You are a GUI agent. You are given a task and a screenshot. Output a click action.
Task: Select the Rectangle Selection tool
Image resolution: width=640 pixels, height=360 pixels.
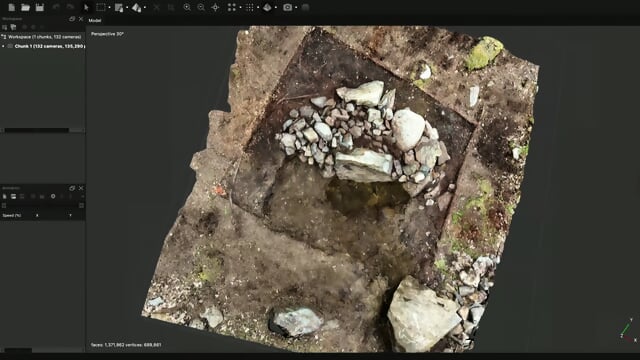[x=100, y=7]
